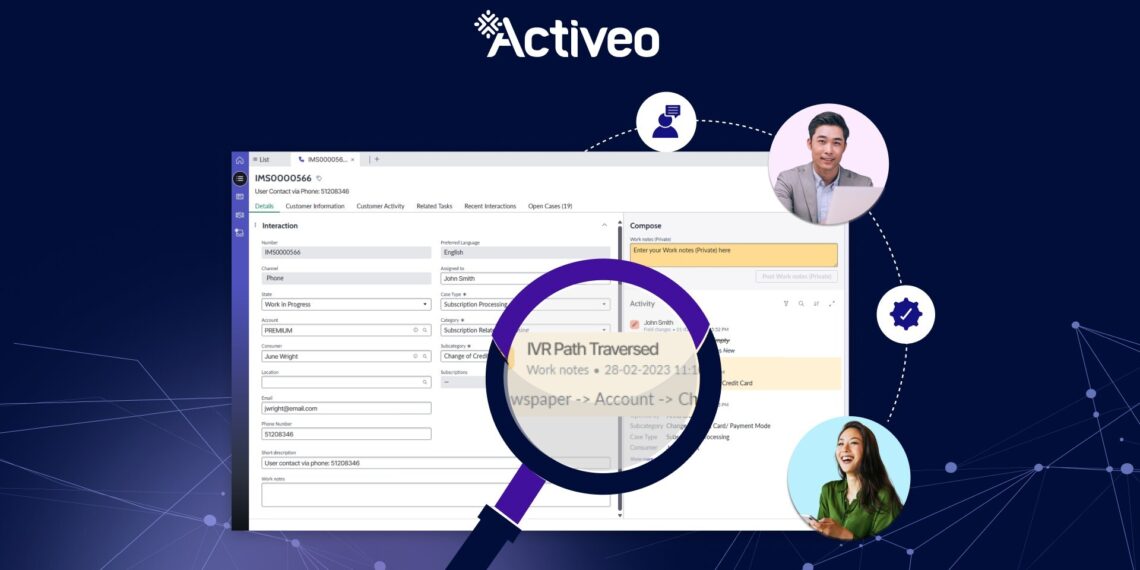Click the form's vertical scrollbar down arrow
The image size is (1140, 570).
[619, 515]
